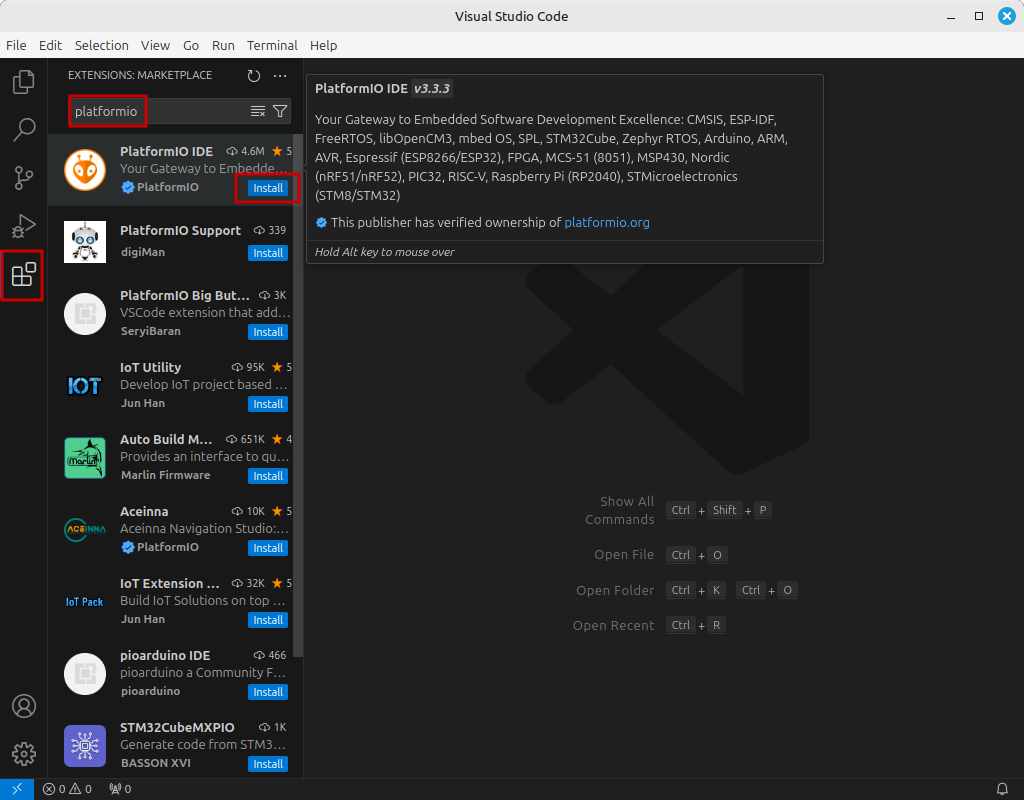Viewport: 1024px width, 800px height.
Task: Install the STM32CubeMXPIO extension
Action: pos(268,764)
